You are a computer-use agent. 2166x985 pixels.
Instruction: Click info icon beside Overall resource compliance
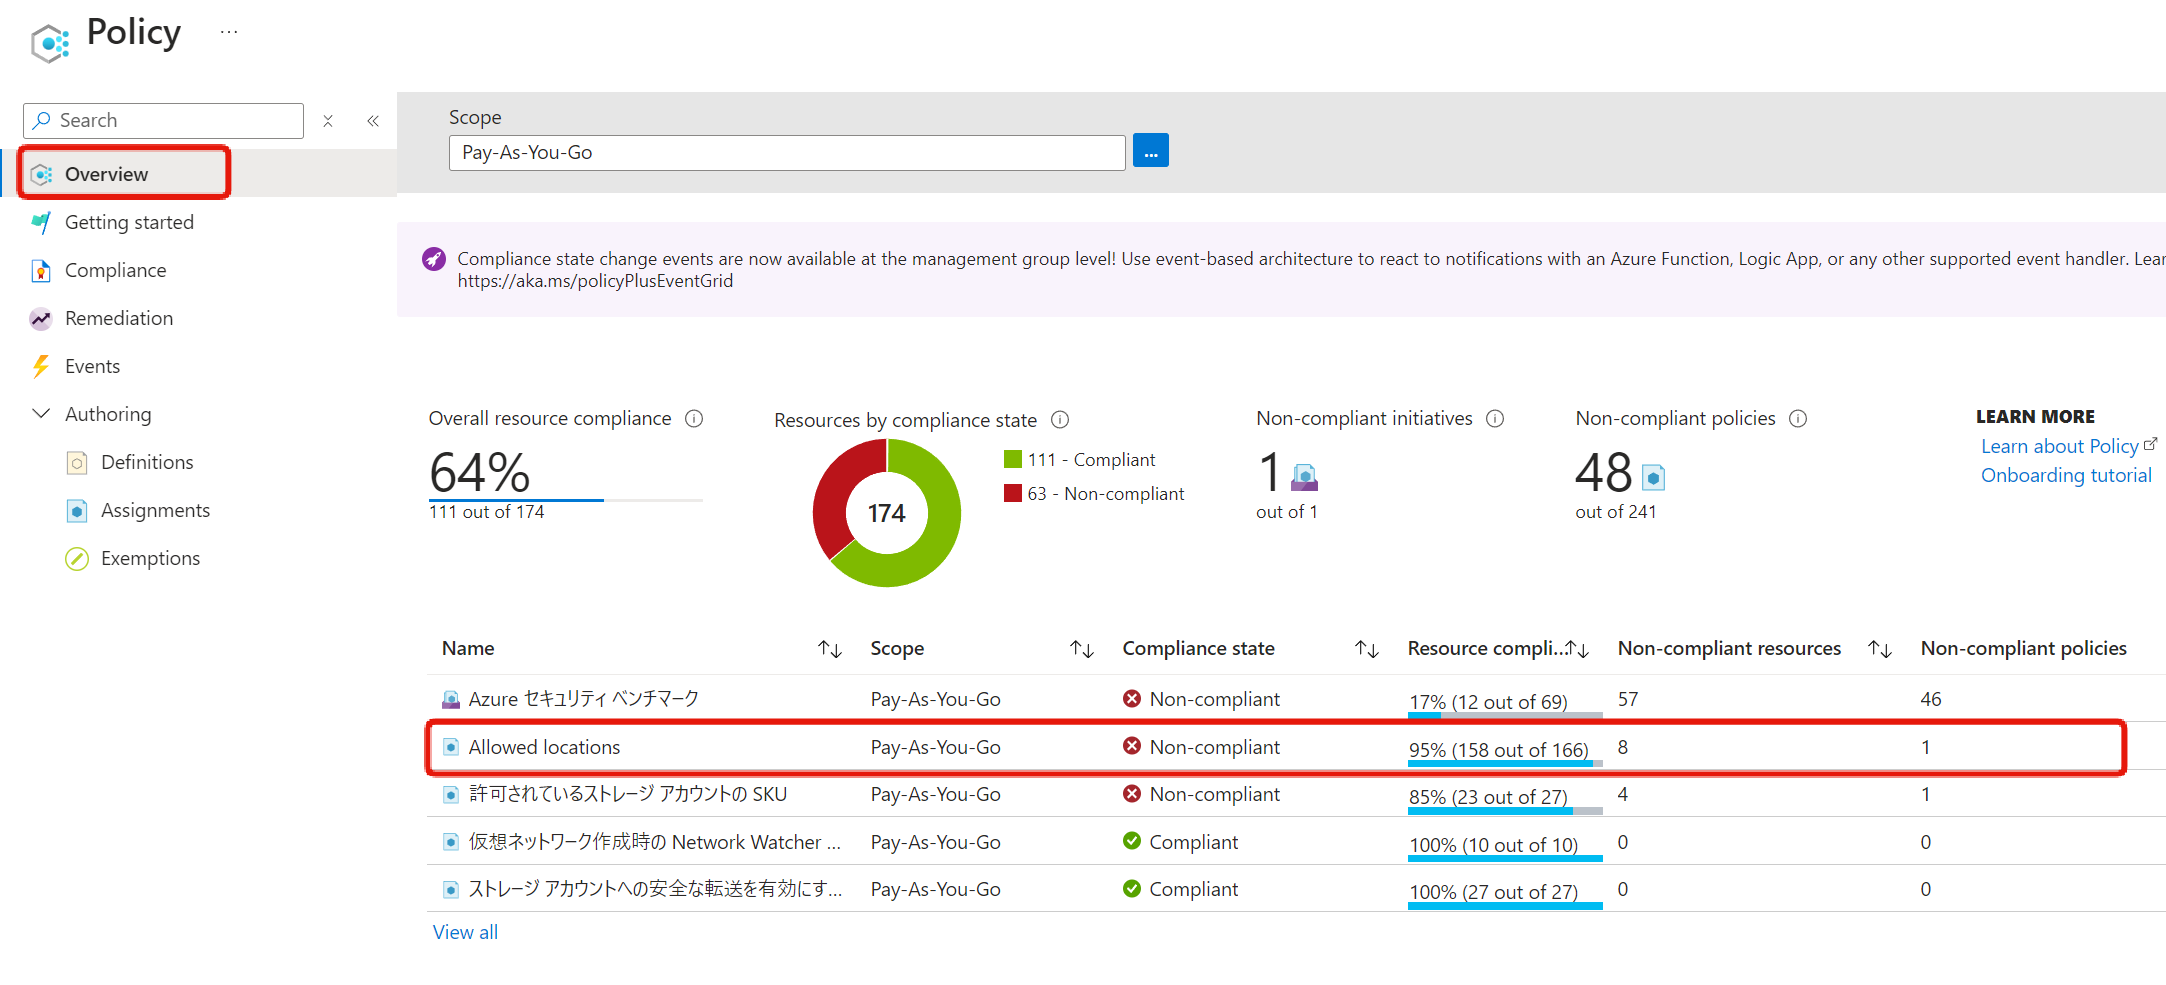click(694, 418)
